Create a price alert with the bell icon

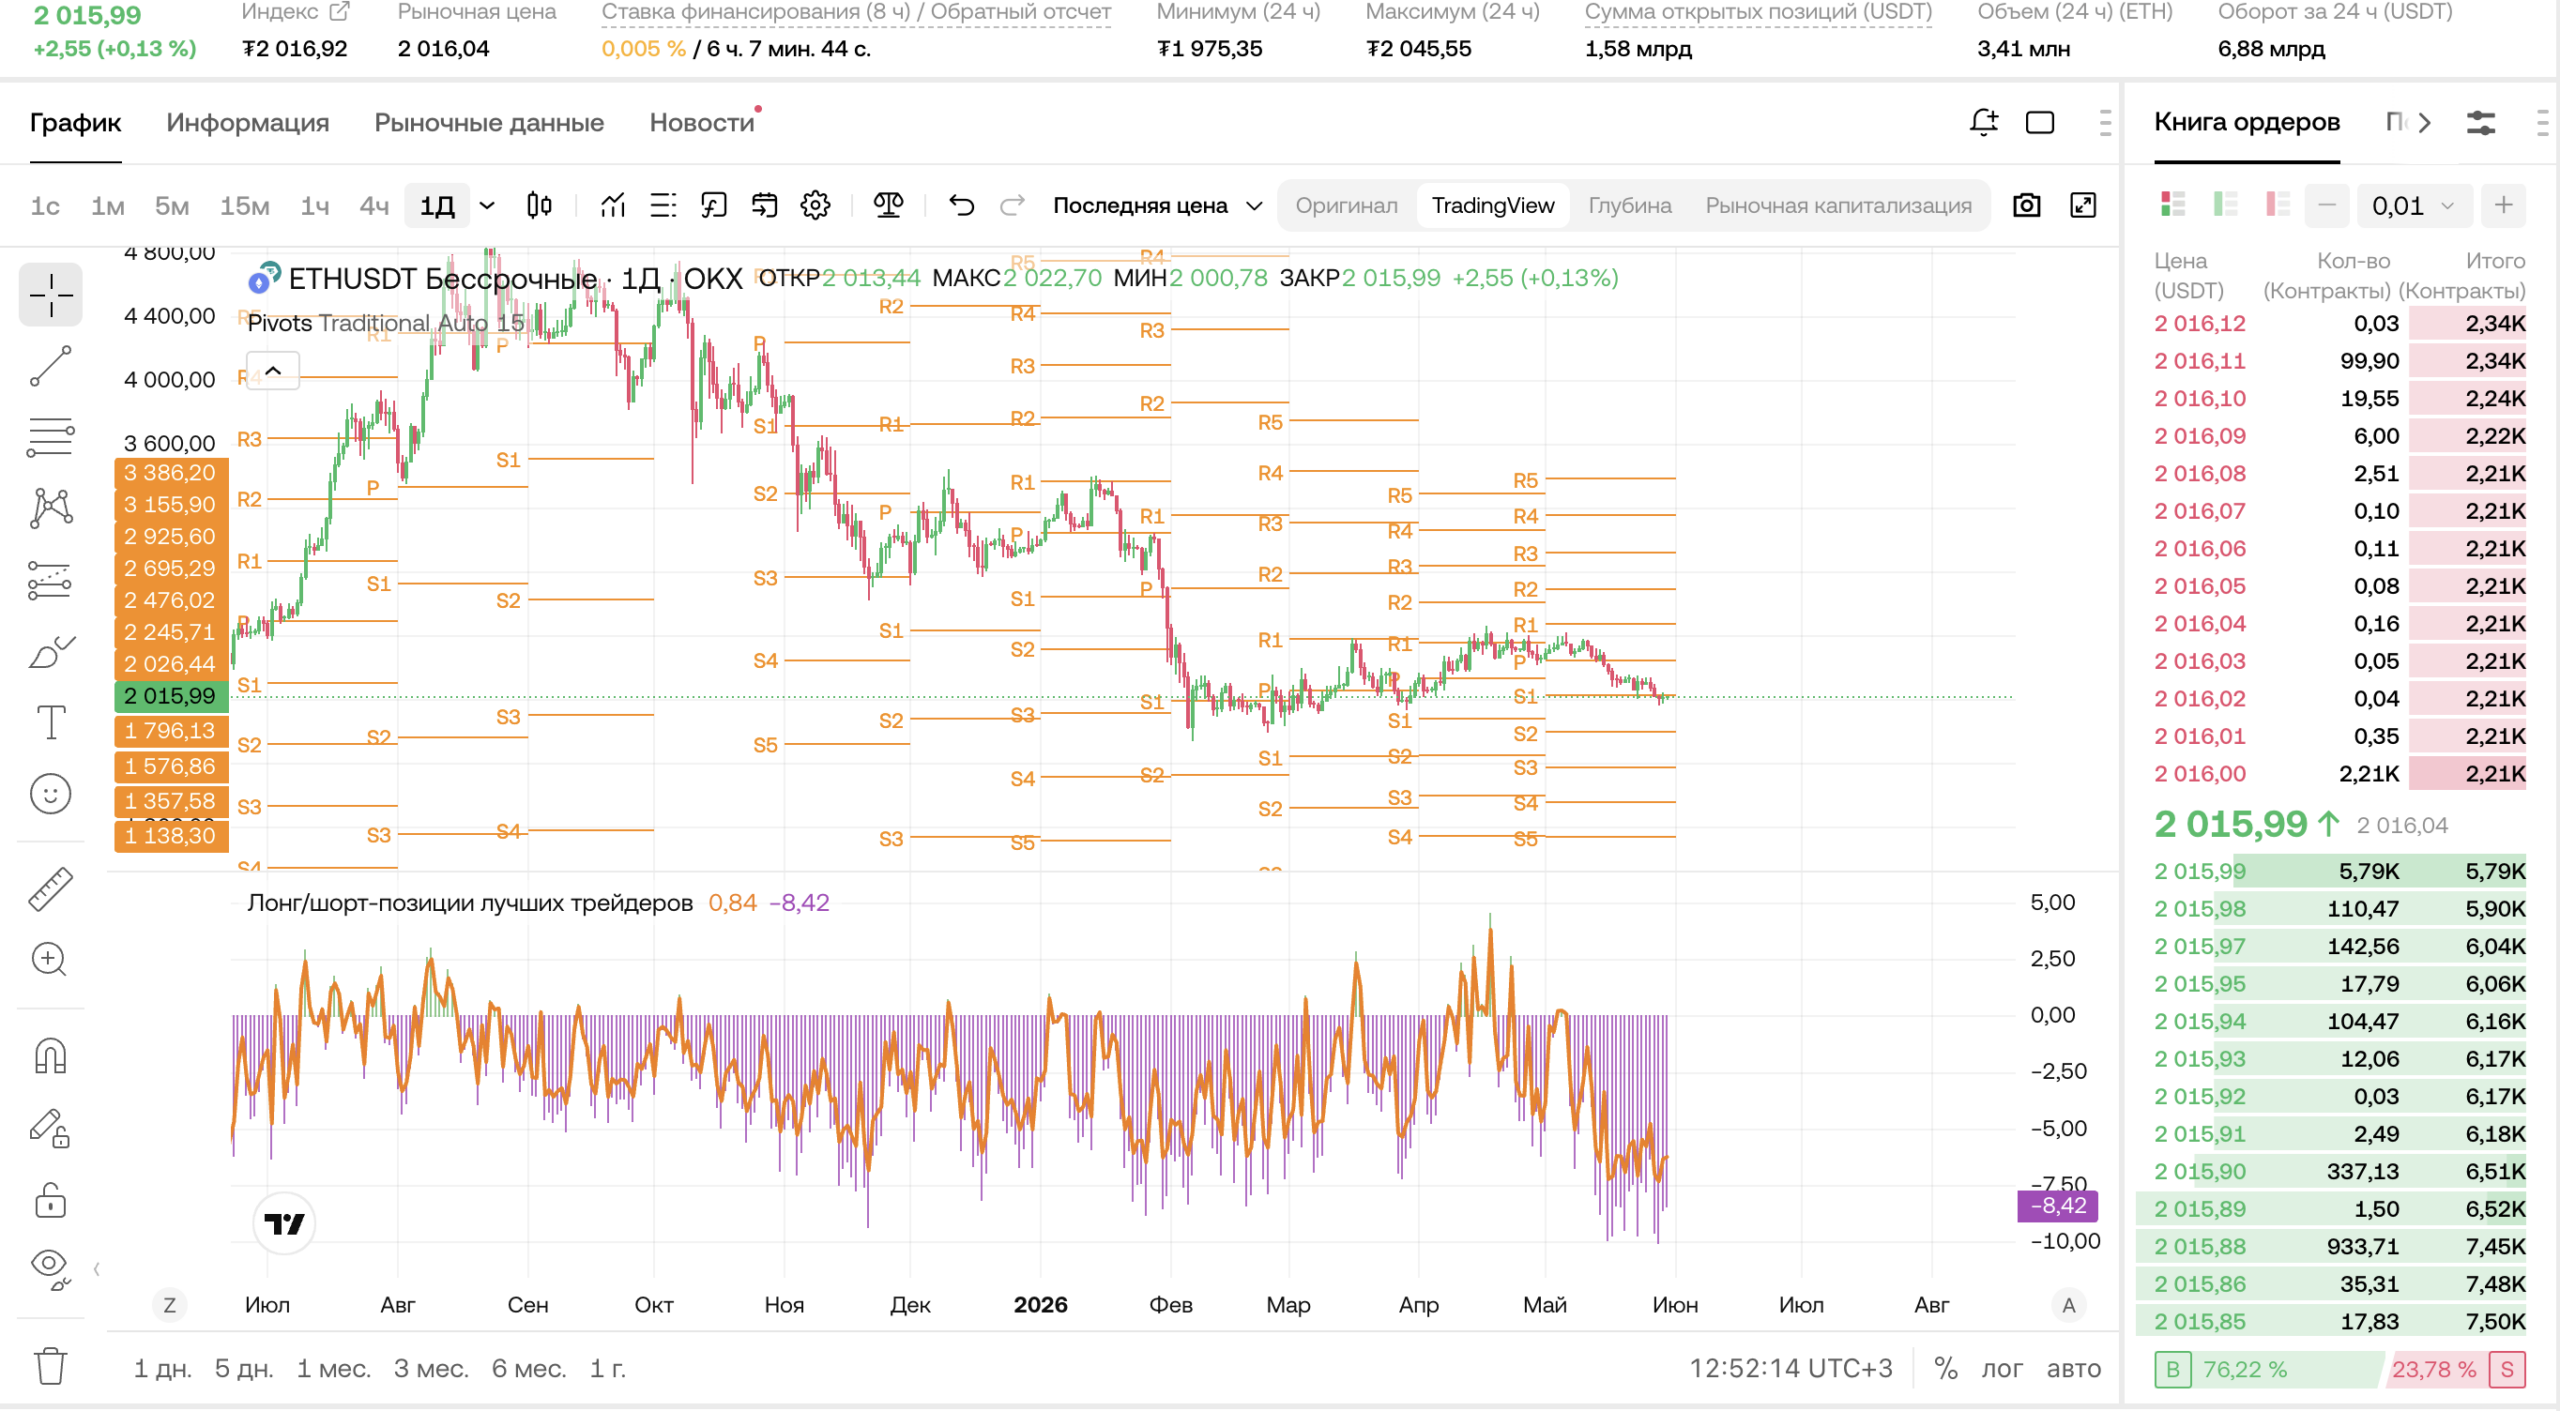click(1984, 122)
